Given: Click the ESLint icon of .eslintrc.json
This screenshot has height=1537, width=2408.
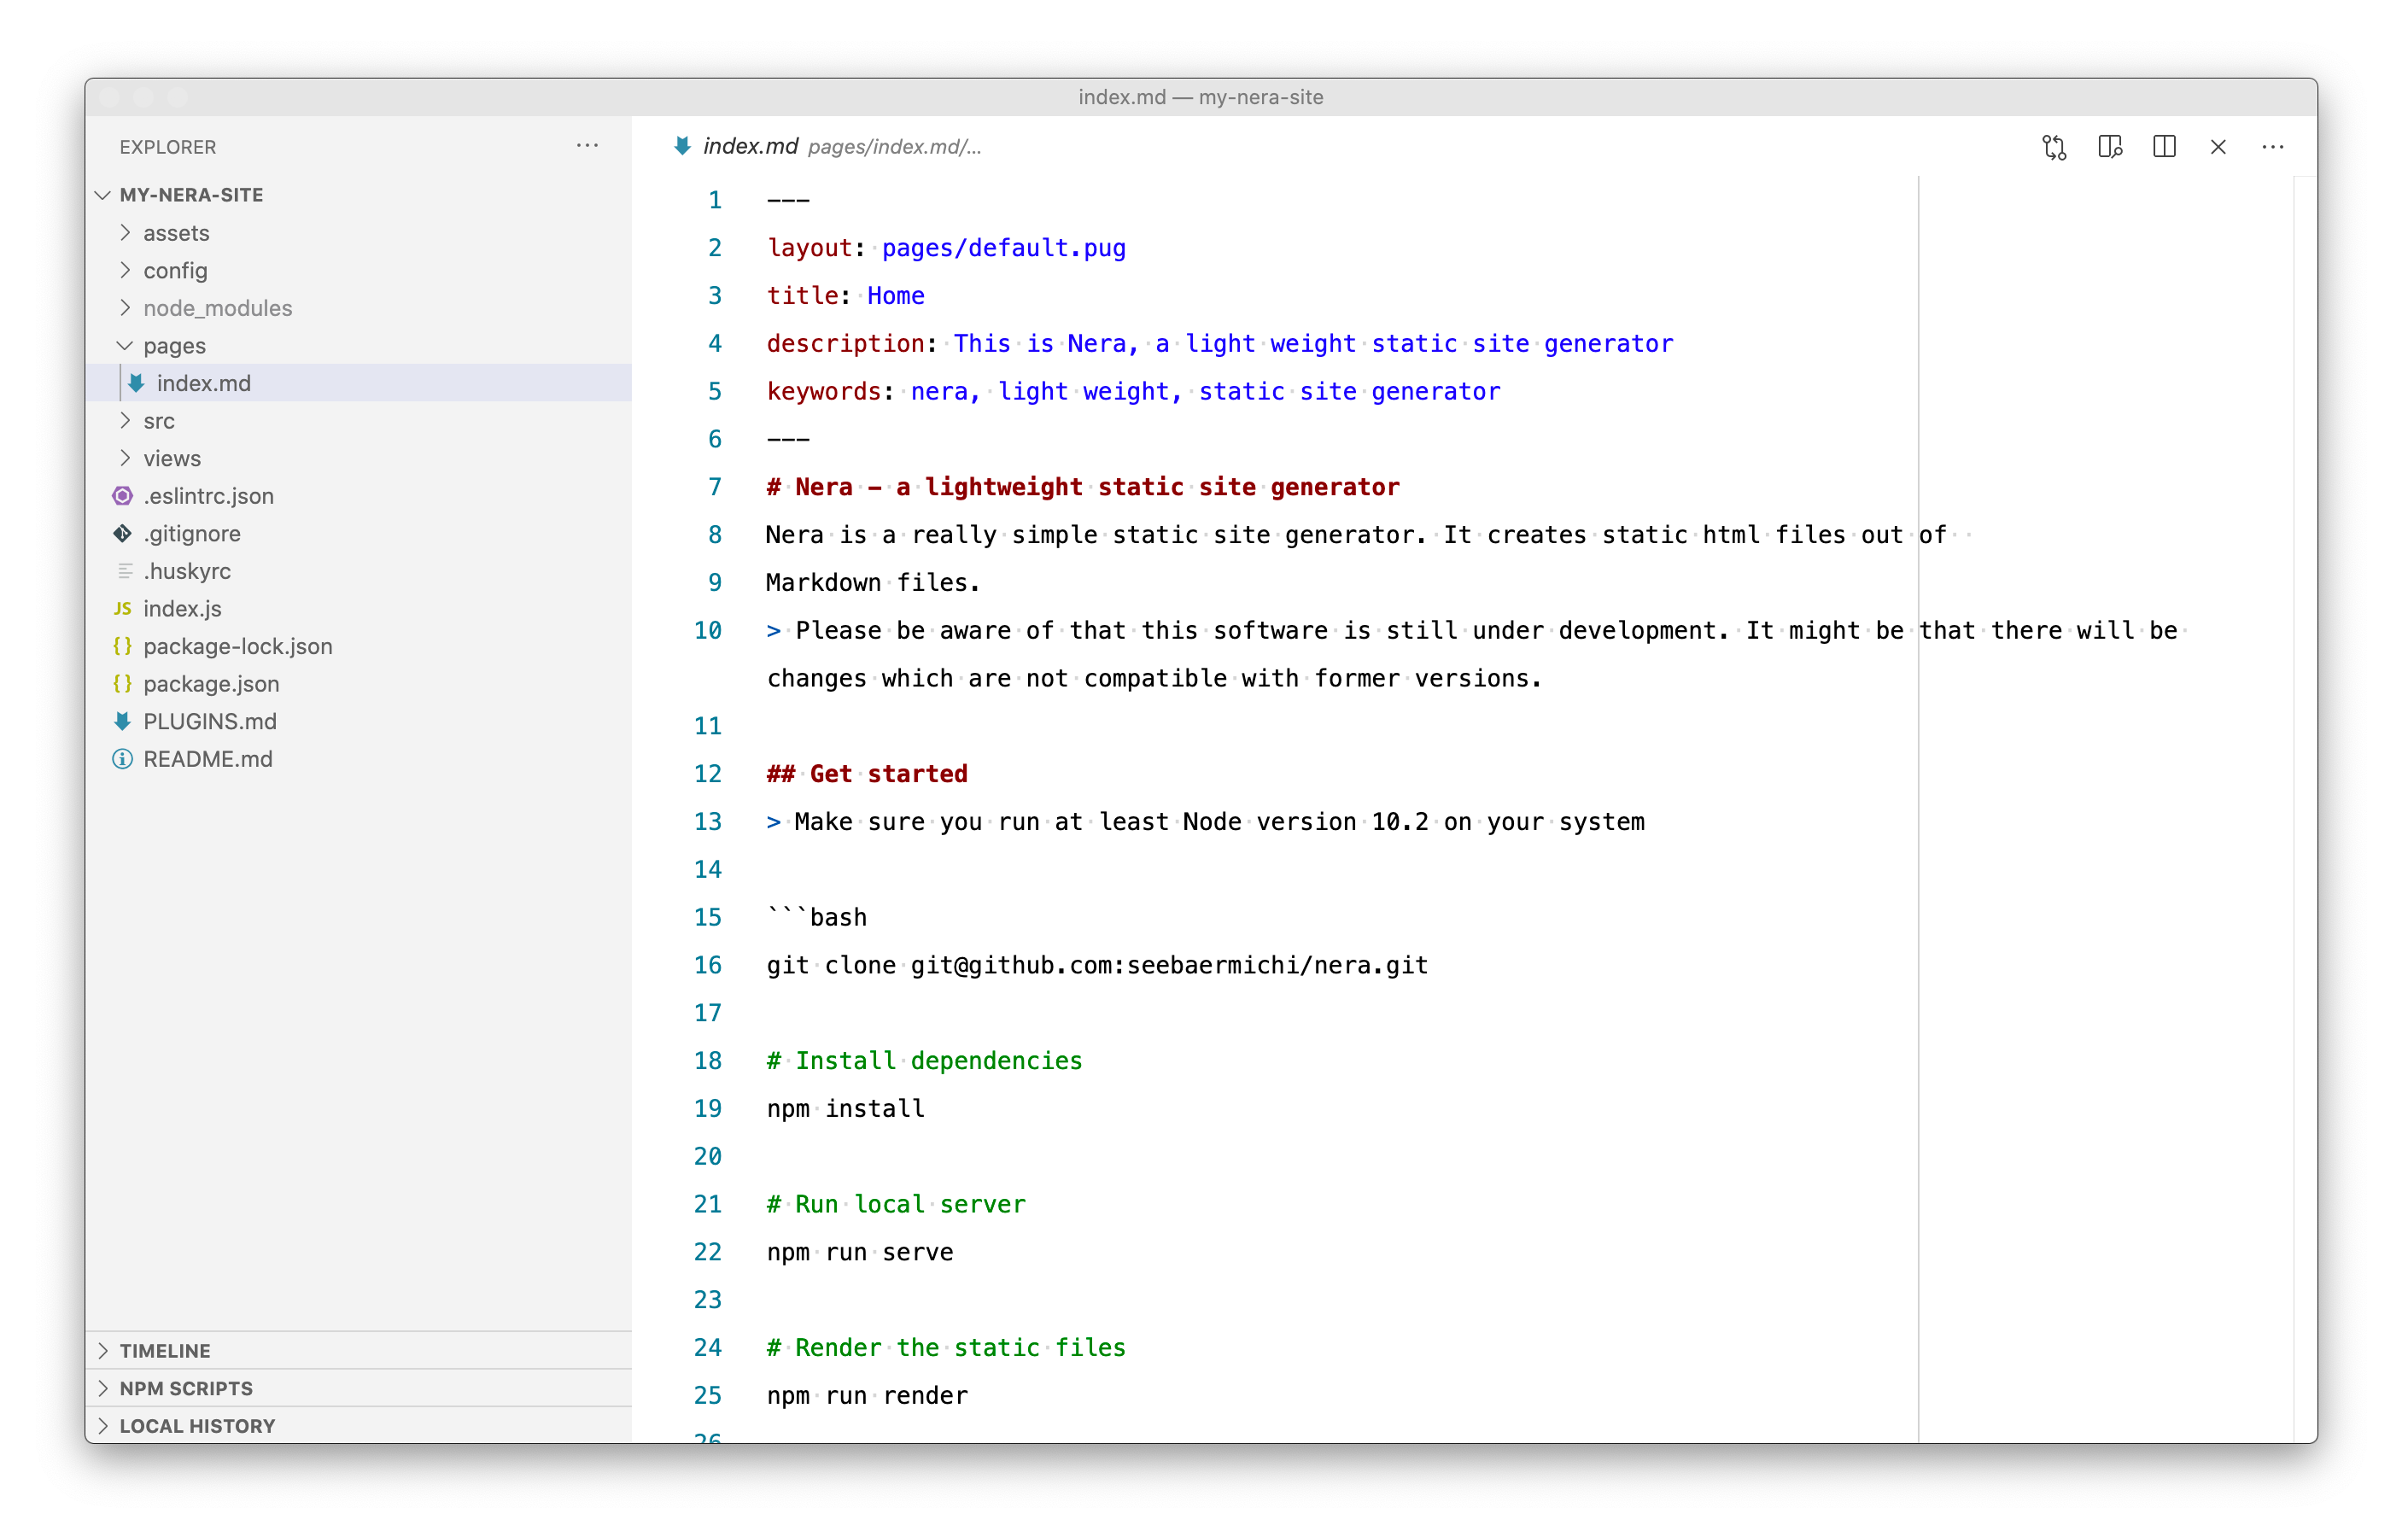Looking at the screenshot, I should [123, 496].
